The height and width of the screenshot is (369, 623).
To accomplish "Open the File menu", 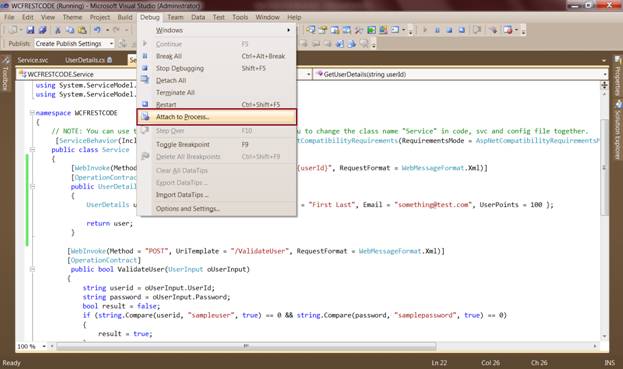I will 9,17.
